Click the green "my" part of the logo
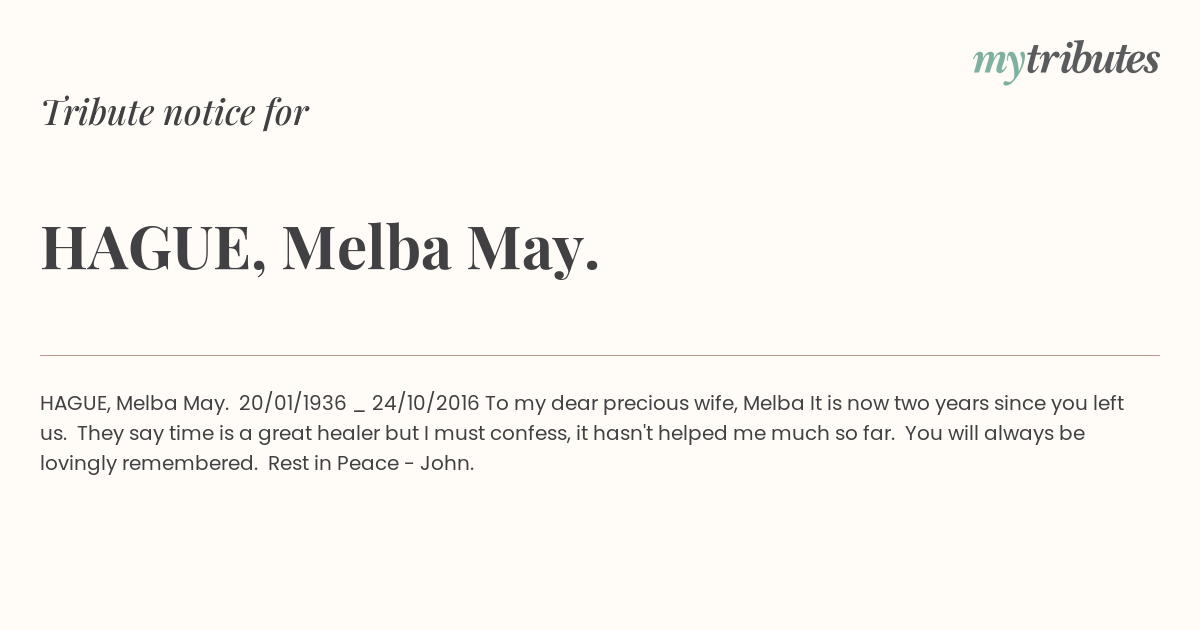Viewport: 1200px width, 630px height. [999, 63]
